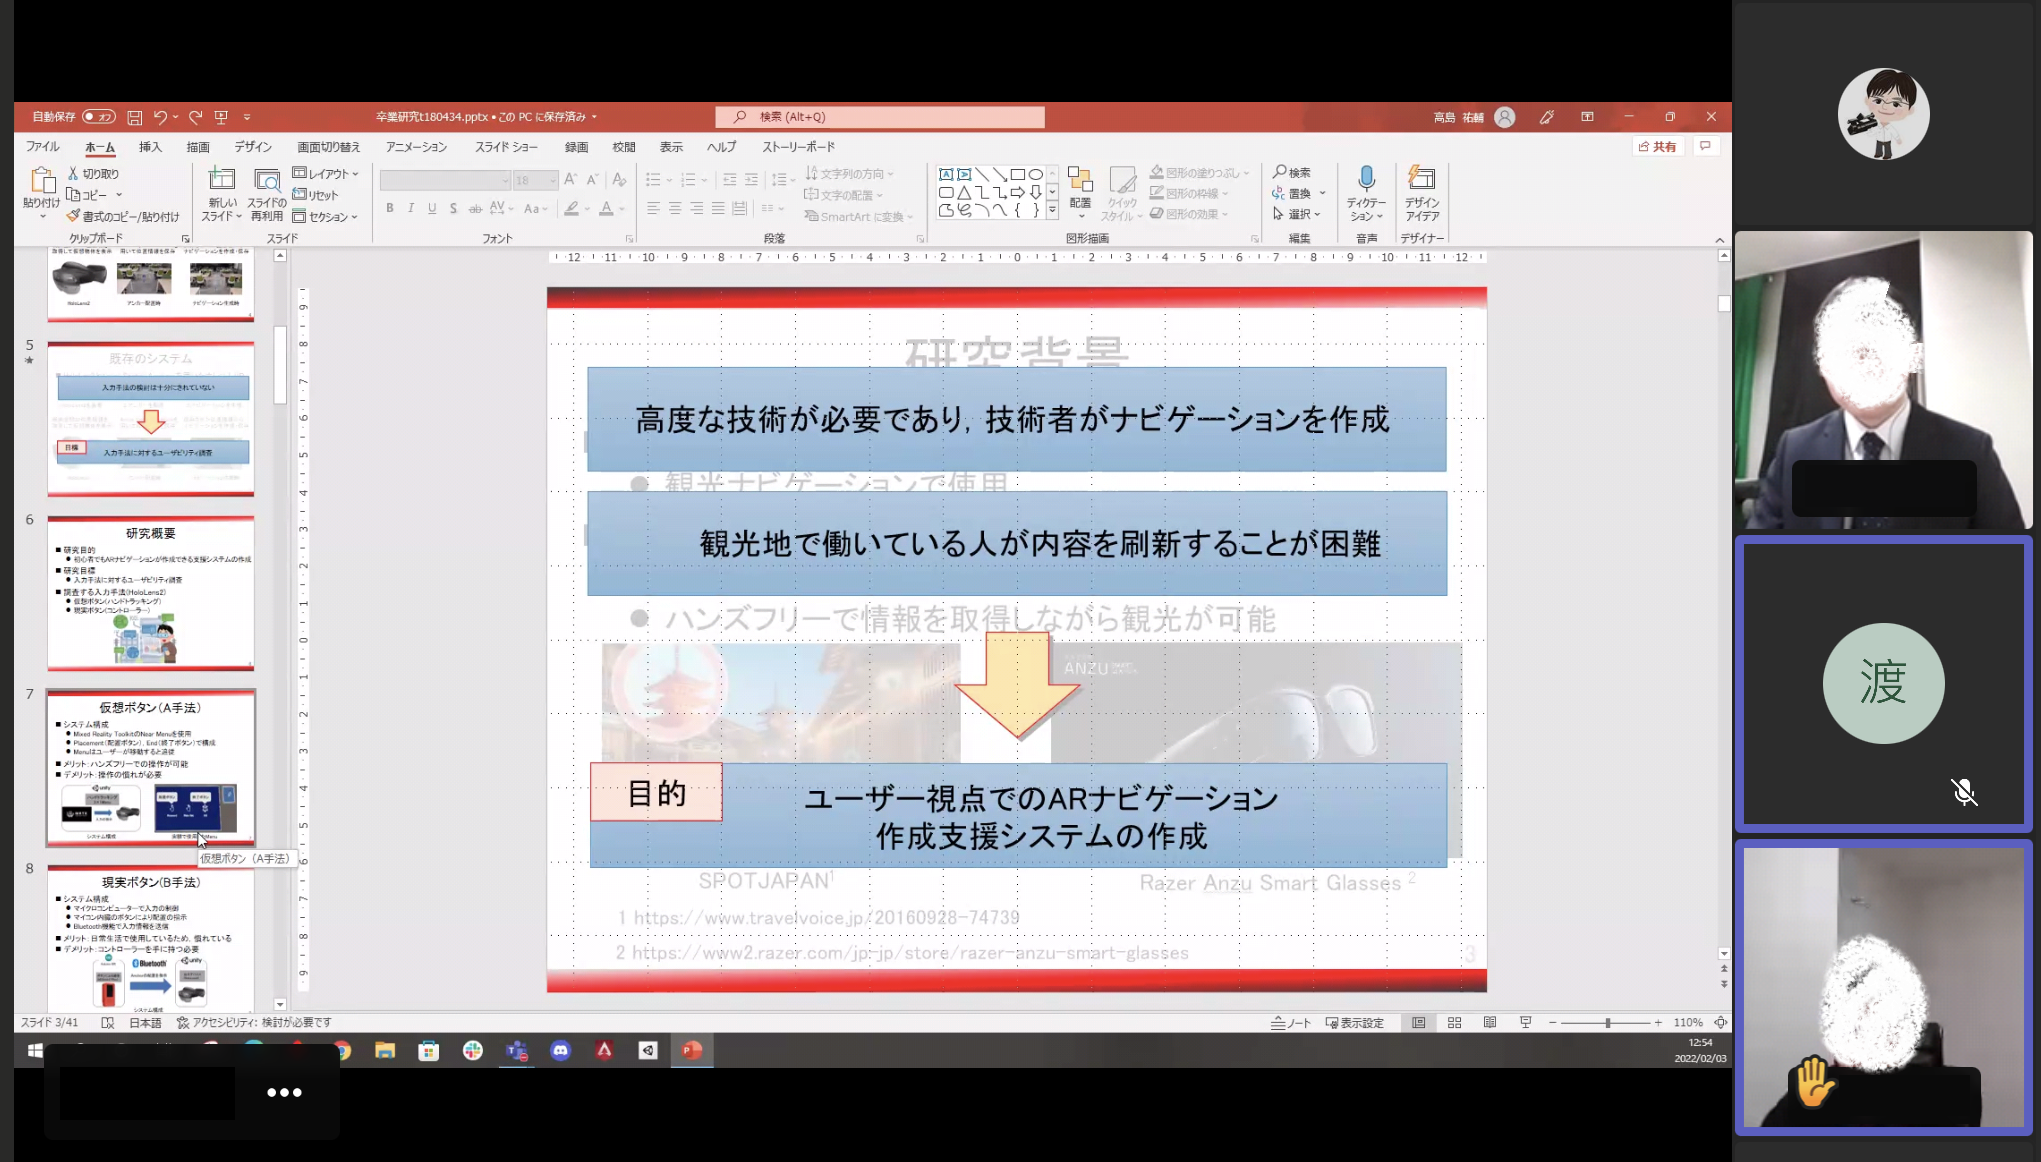Click Fit slide to window icon
2041x1162 pixels.
1720,1022
